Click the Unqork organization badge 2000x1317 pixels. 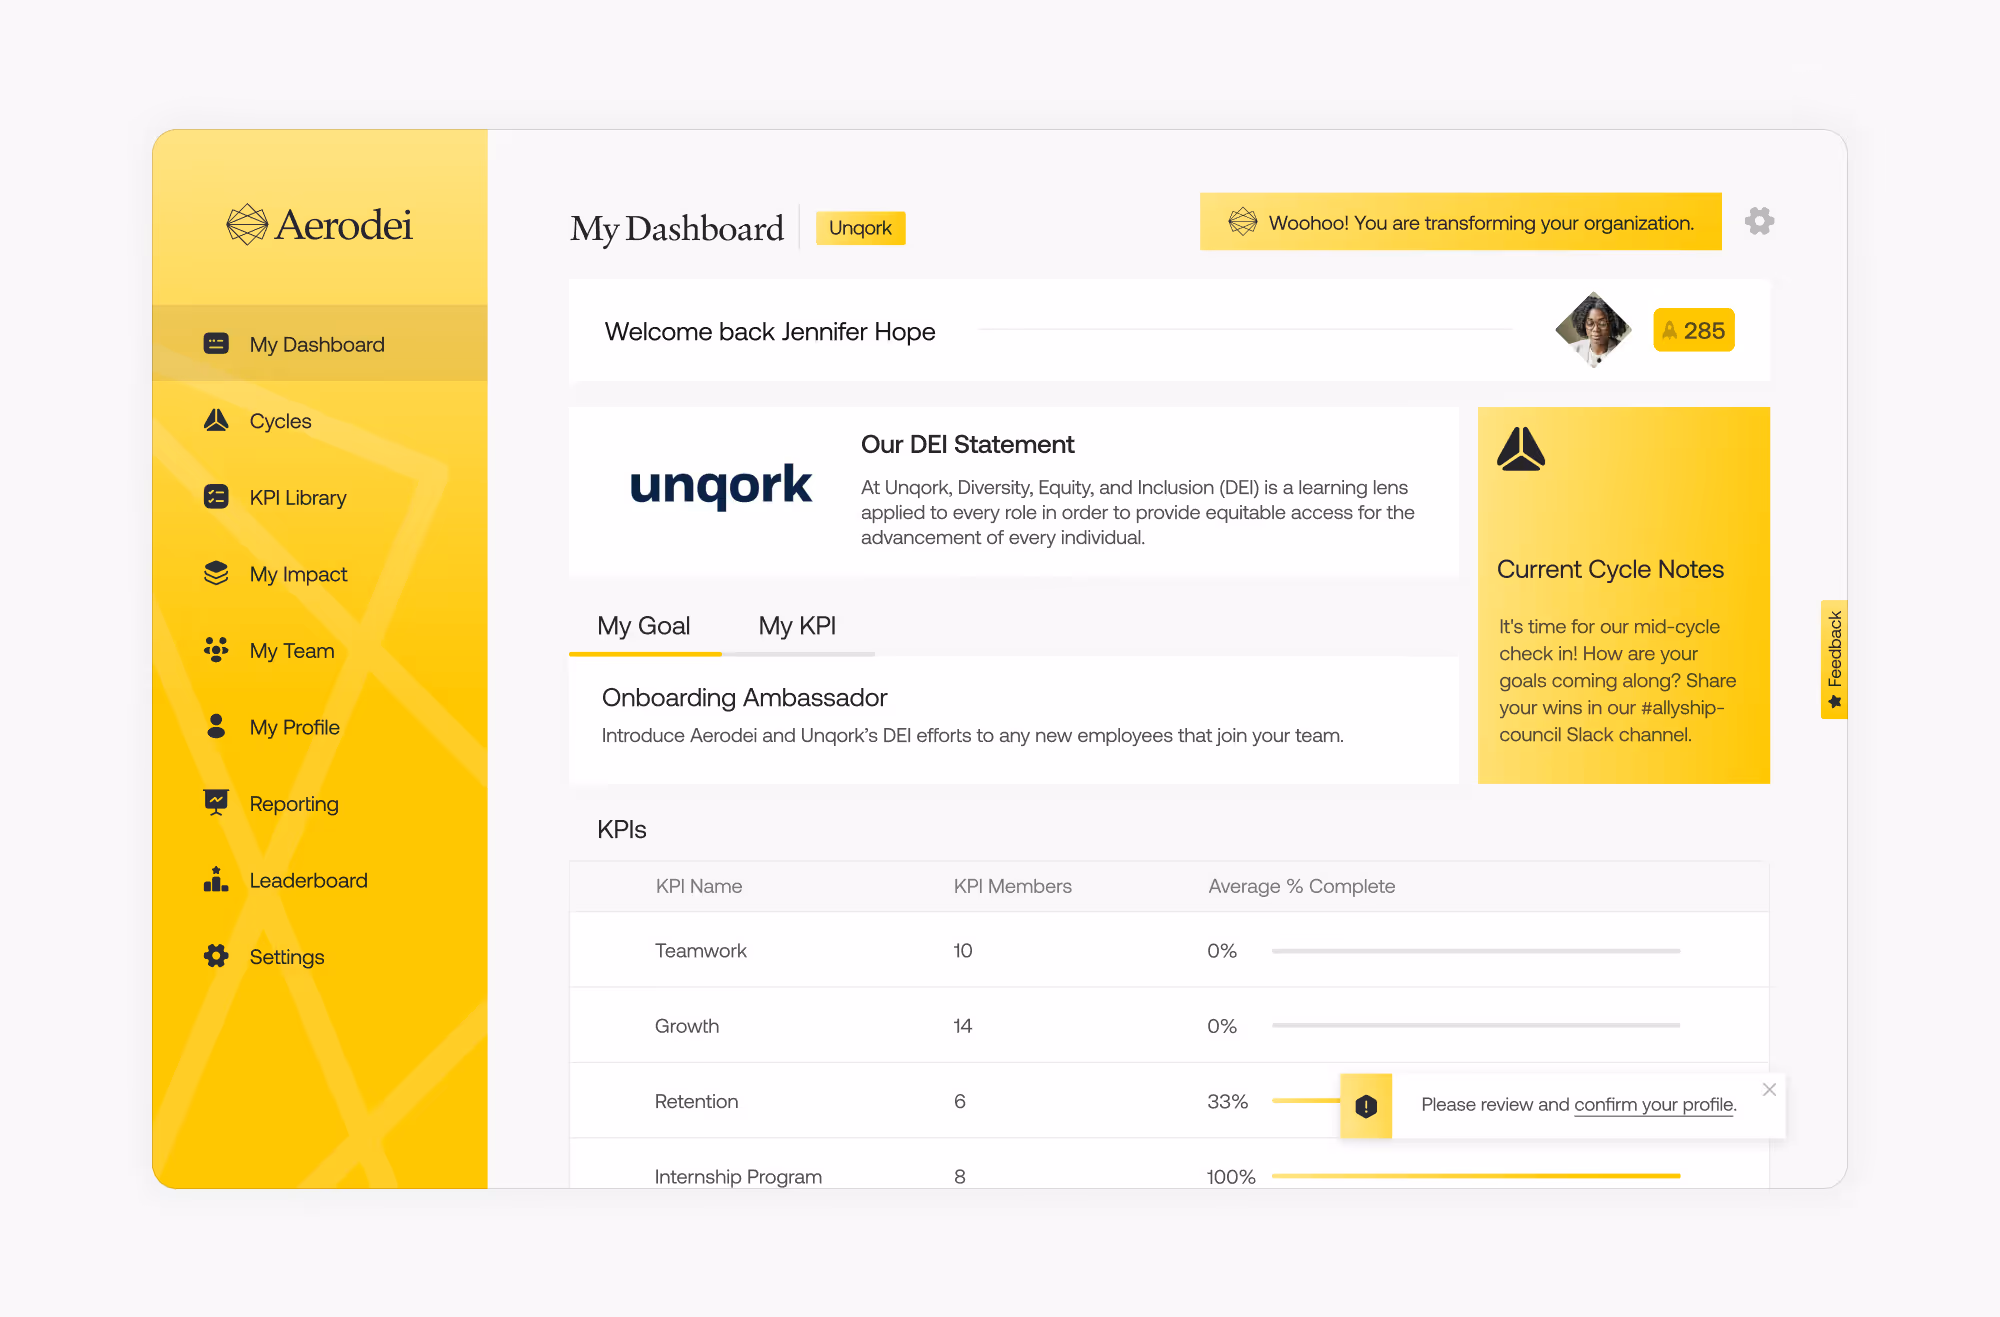[860, 228]
